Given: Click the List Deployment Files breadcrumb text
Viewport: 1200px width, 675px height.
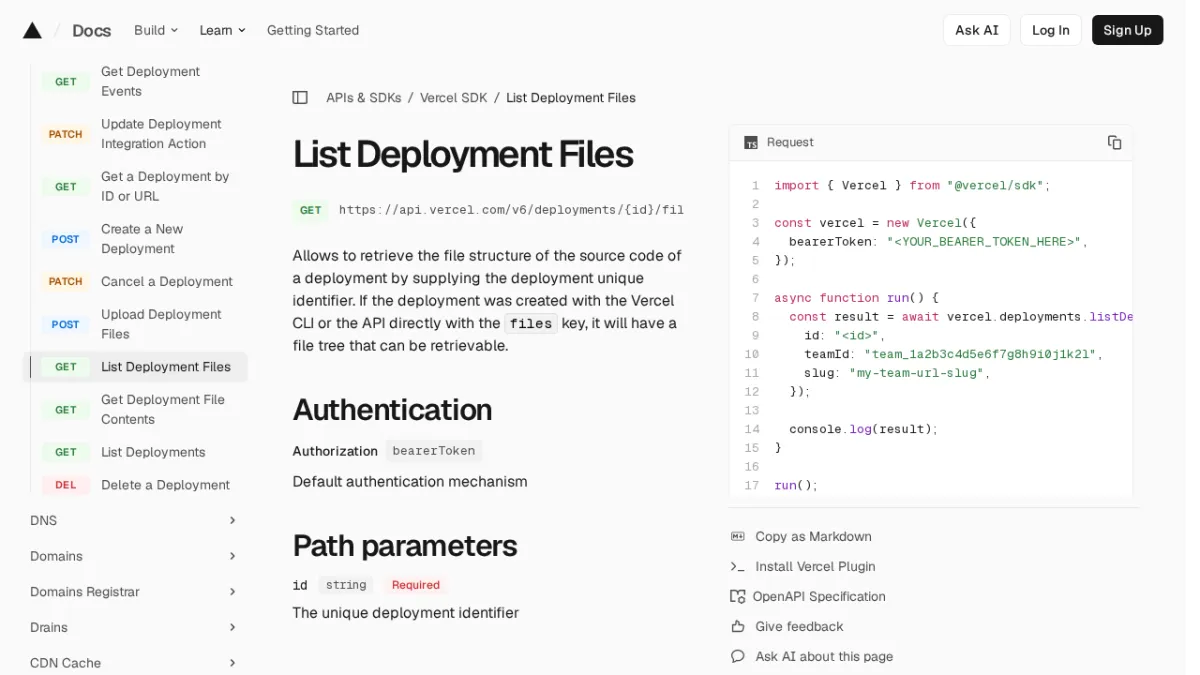Looking at the screenshot, I should [571, 98].
